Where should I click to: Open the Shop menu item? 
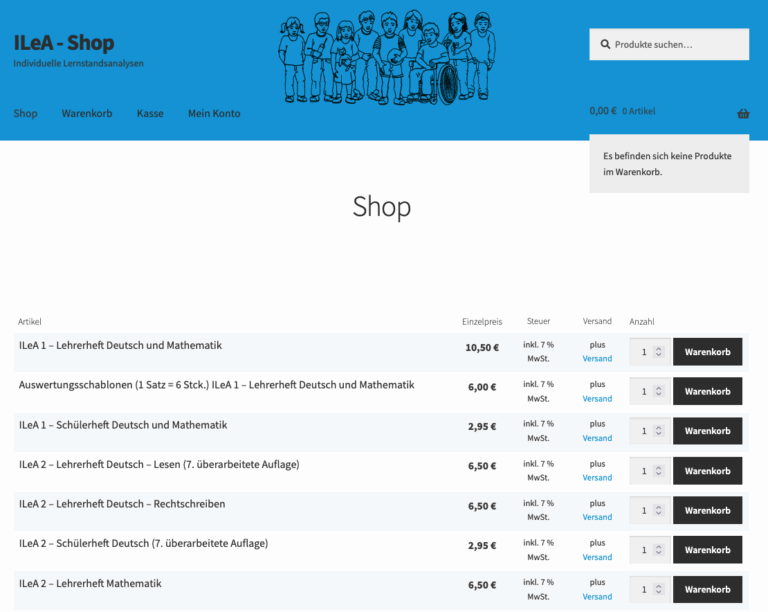pos(25,114)
